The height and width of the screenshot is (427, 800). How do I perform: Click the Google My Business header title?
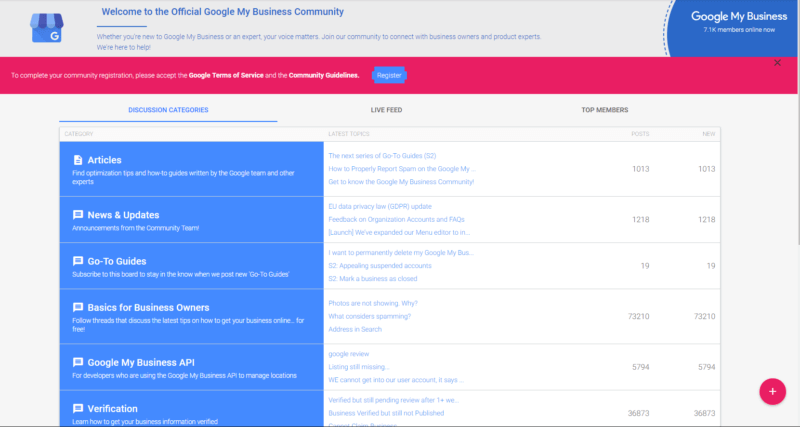click(739, 16)
